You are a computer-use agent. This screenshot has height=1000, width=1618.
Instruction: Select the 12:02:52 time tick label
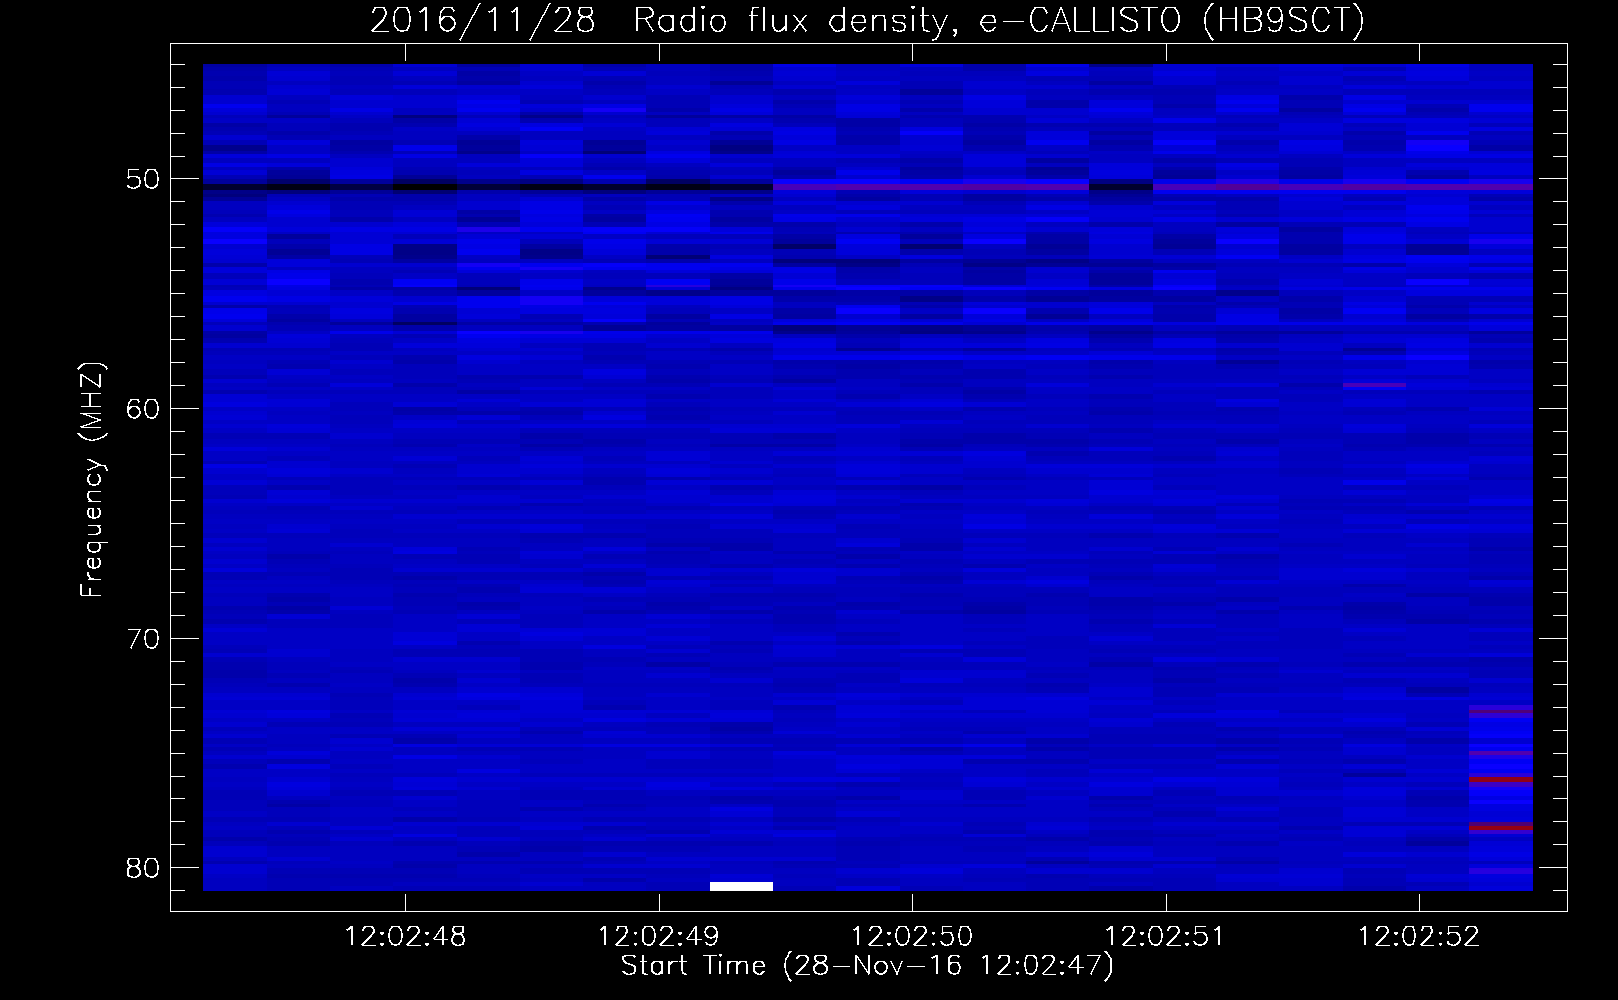pos(1418,937)
